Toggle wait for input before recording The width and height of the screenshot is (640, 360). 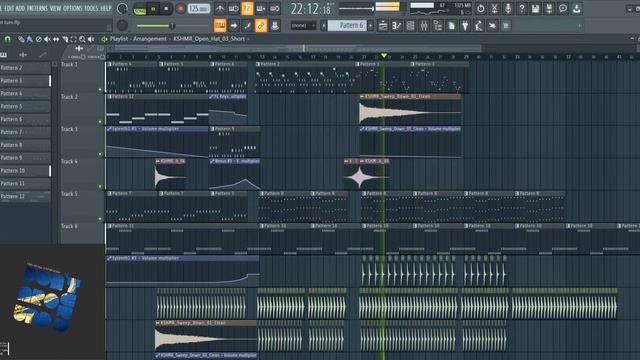(x=234, y=8)
